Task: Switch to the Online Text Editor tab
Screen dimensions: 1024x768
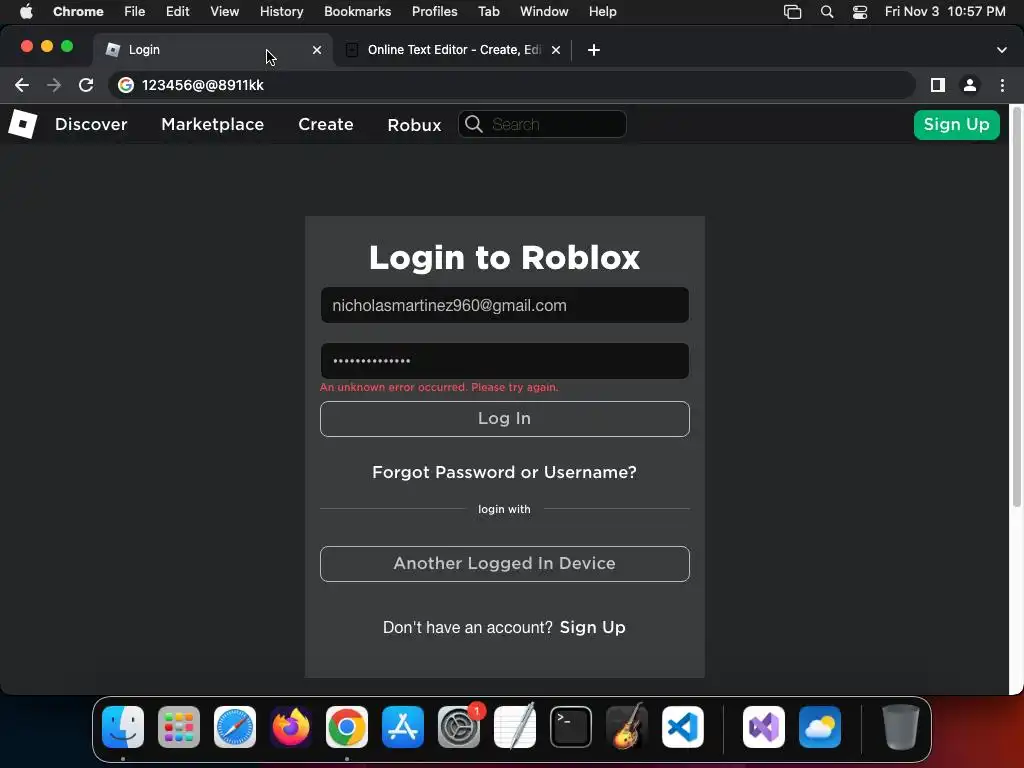Action: coord(453,50)
